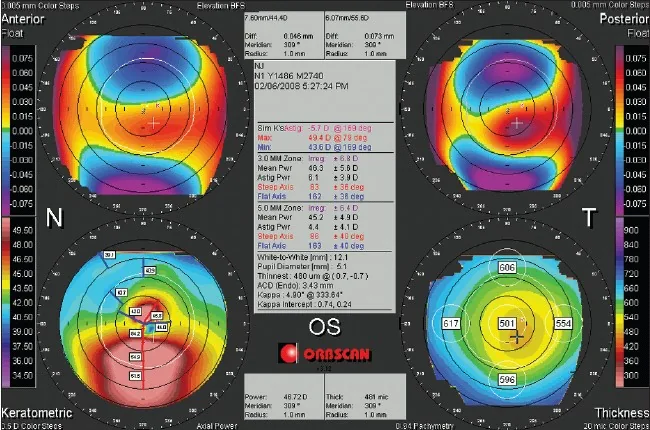Click the Posterior map title

point(624,19)
